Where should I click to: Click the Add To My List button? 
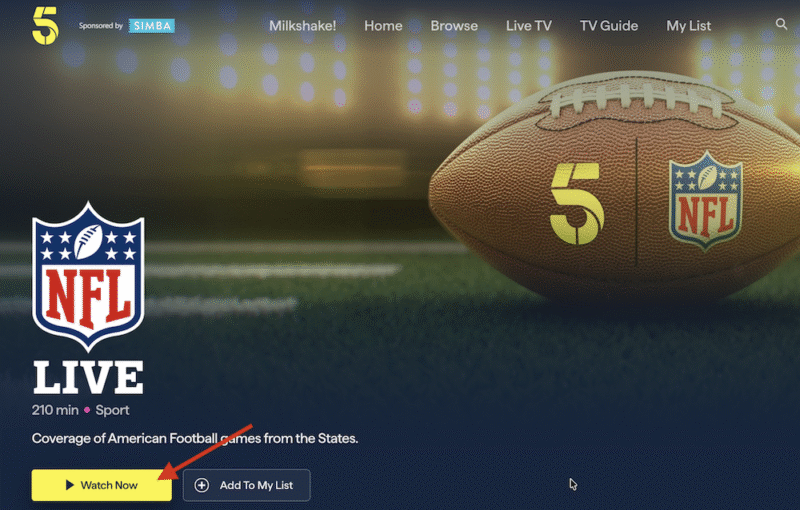(246, 485)
